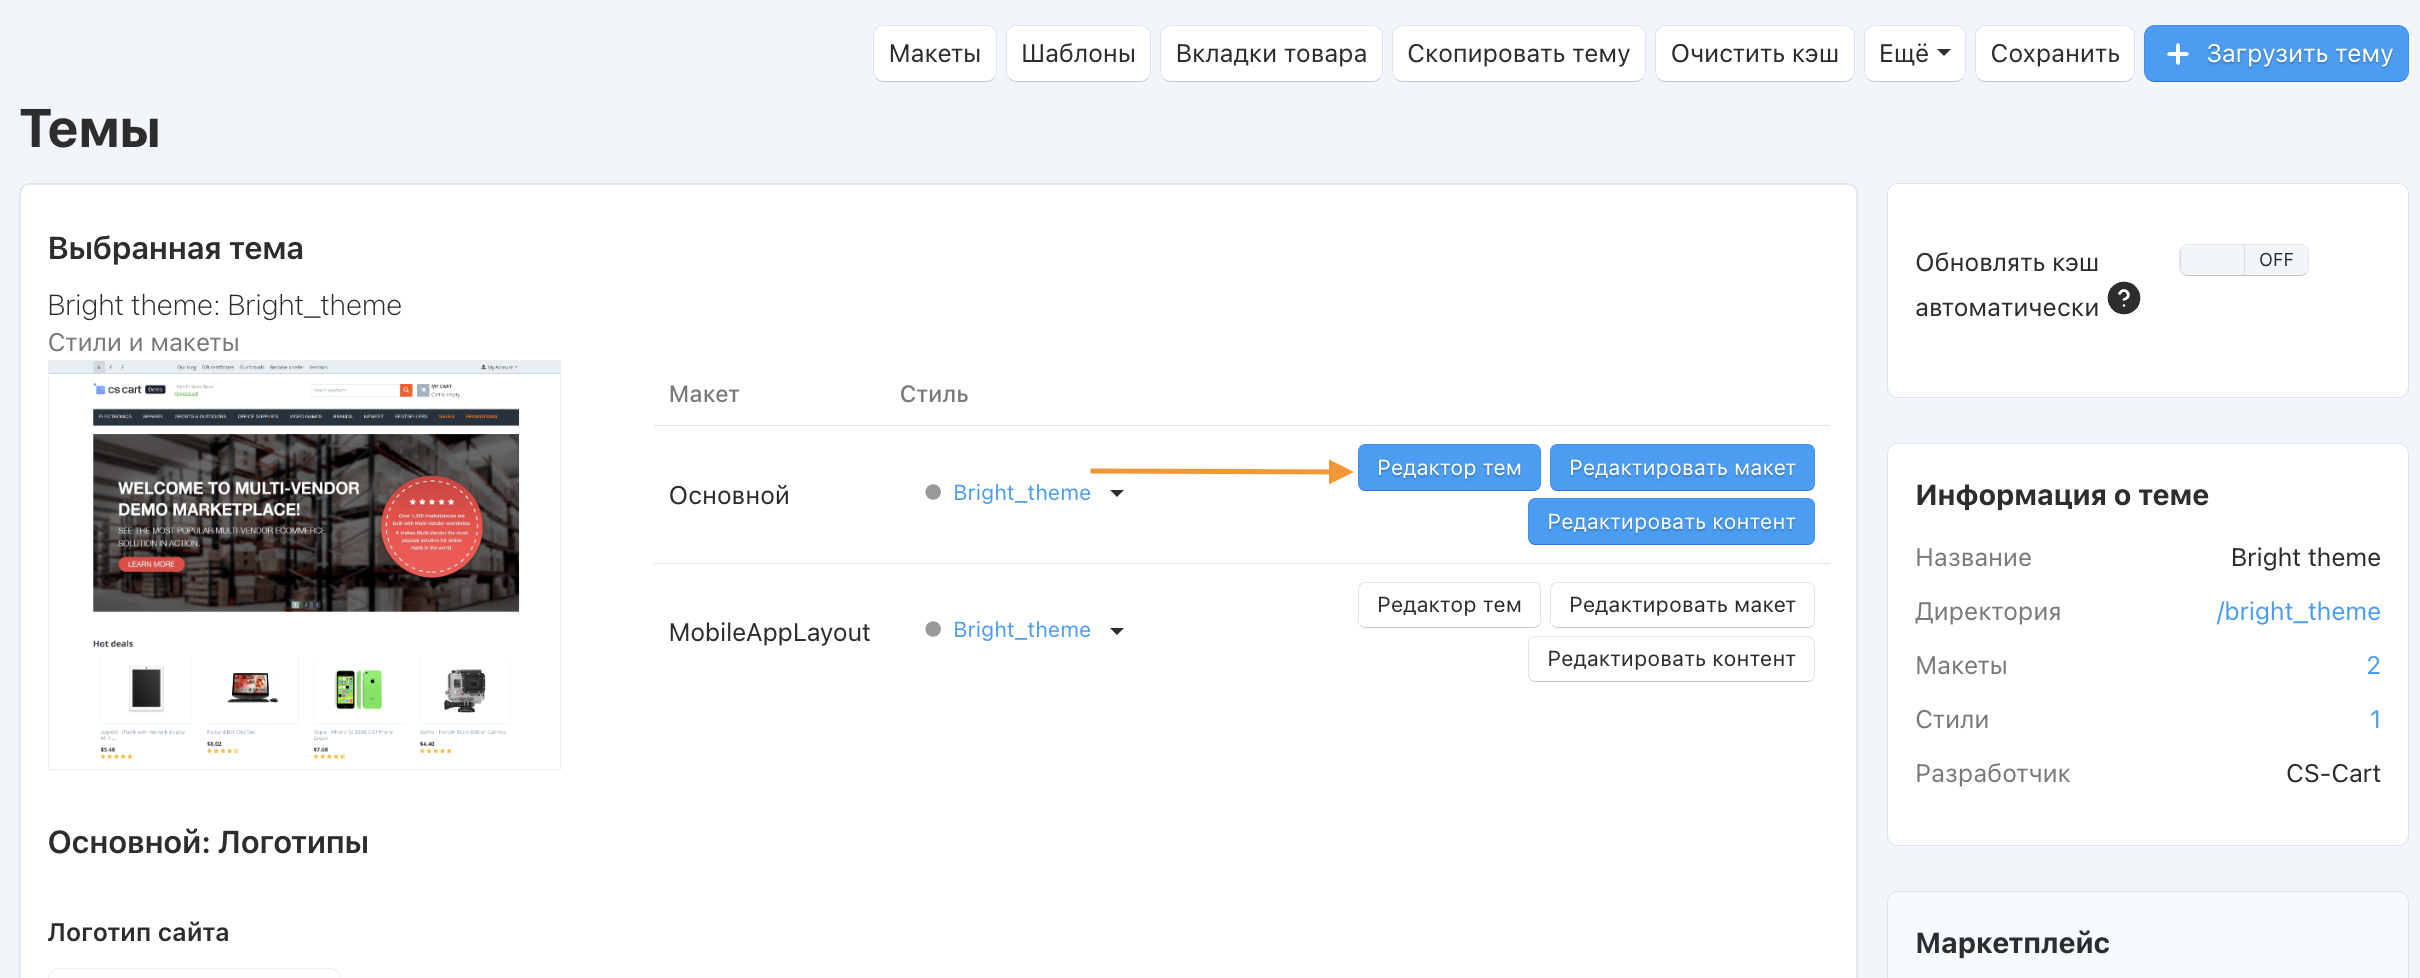
Task: Click Редактировать макет for Основной layout
Action: click(x=1681, y=468)
